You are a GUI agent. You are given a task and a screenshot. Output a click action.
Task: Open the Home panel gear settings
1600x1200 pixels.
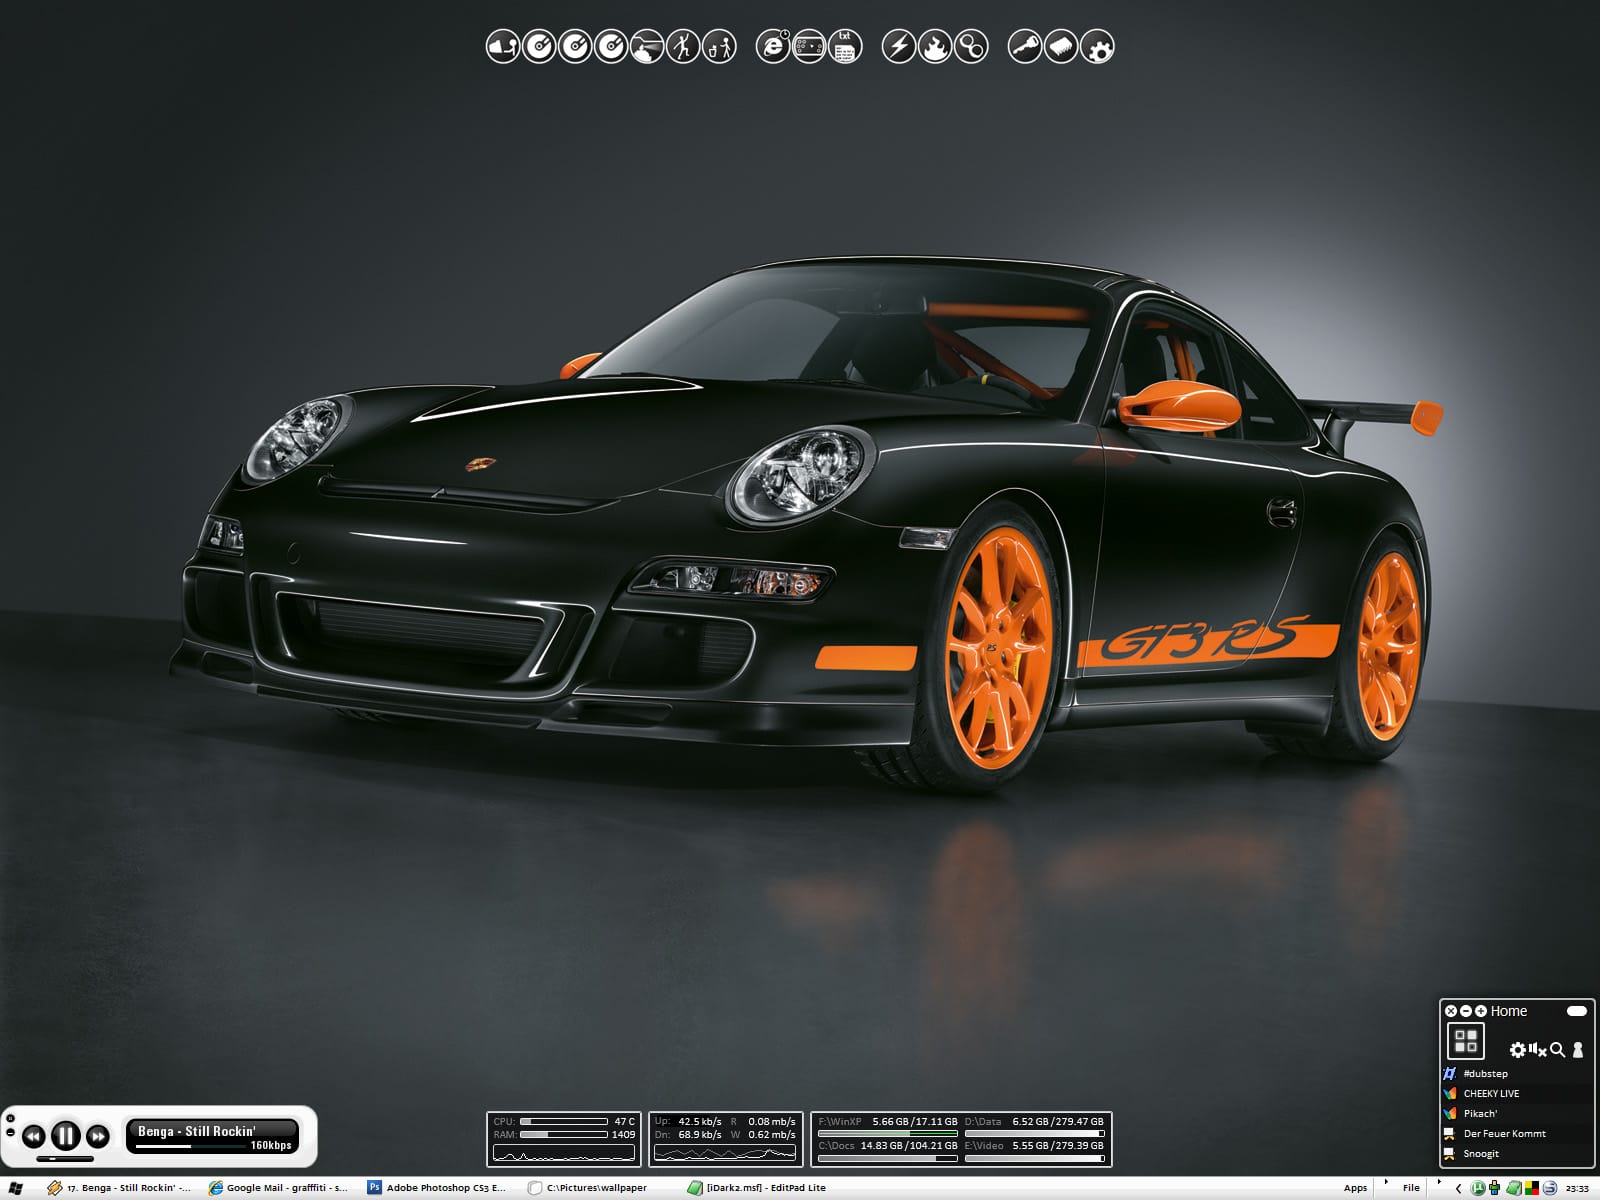[x=1518, y=1050]
